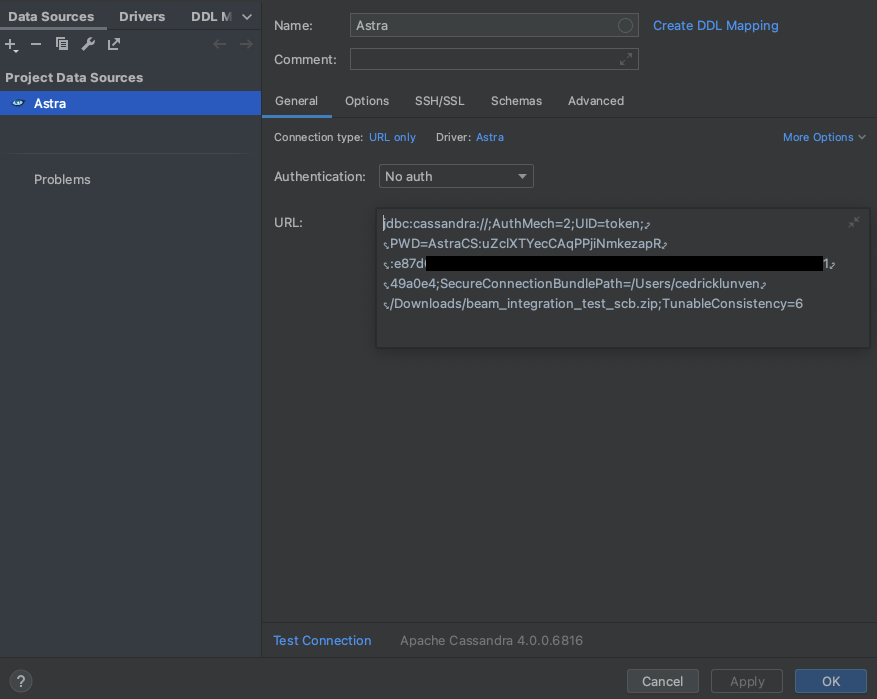Open the help question mark button
Image resolution: width=877 pixels, height=699 pixels.
(x=21, y=681)
